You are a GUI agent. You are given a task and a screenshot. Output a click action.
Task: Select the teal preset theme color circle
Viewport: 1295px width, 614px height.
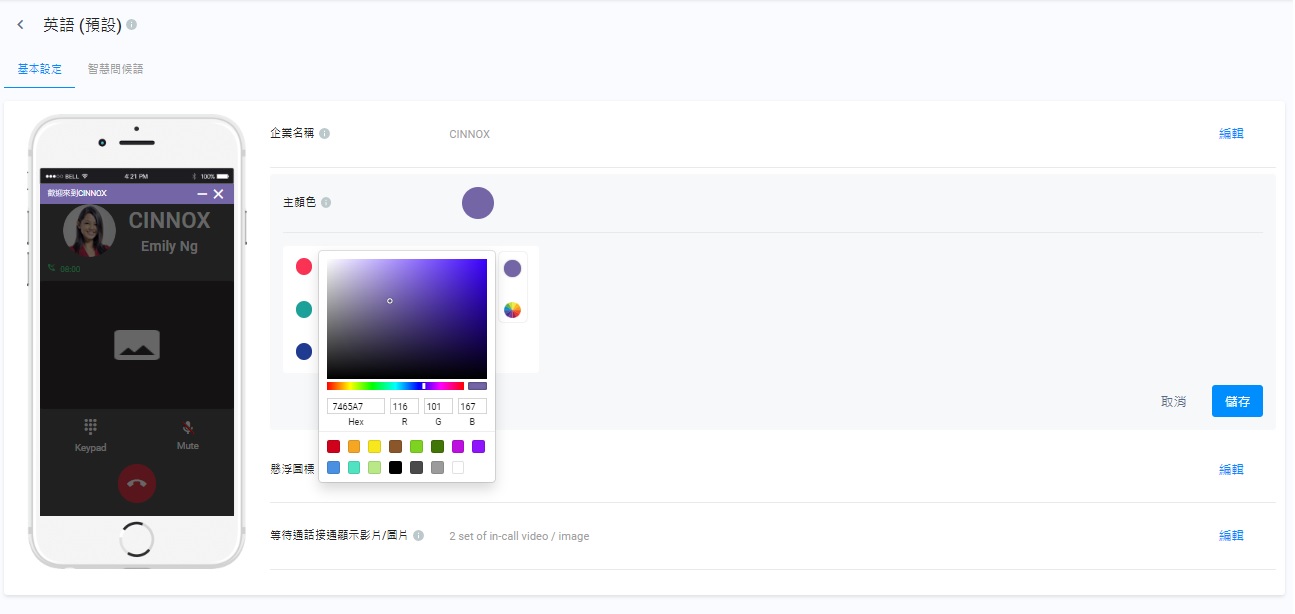click(304, 309)
